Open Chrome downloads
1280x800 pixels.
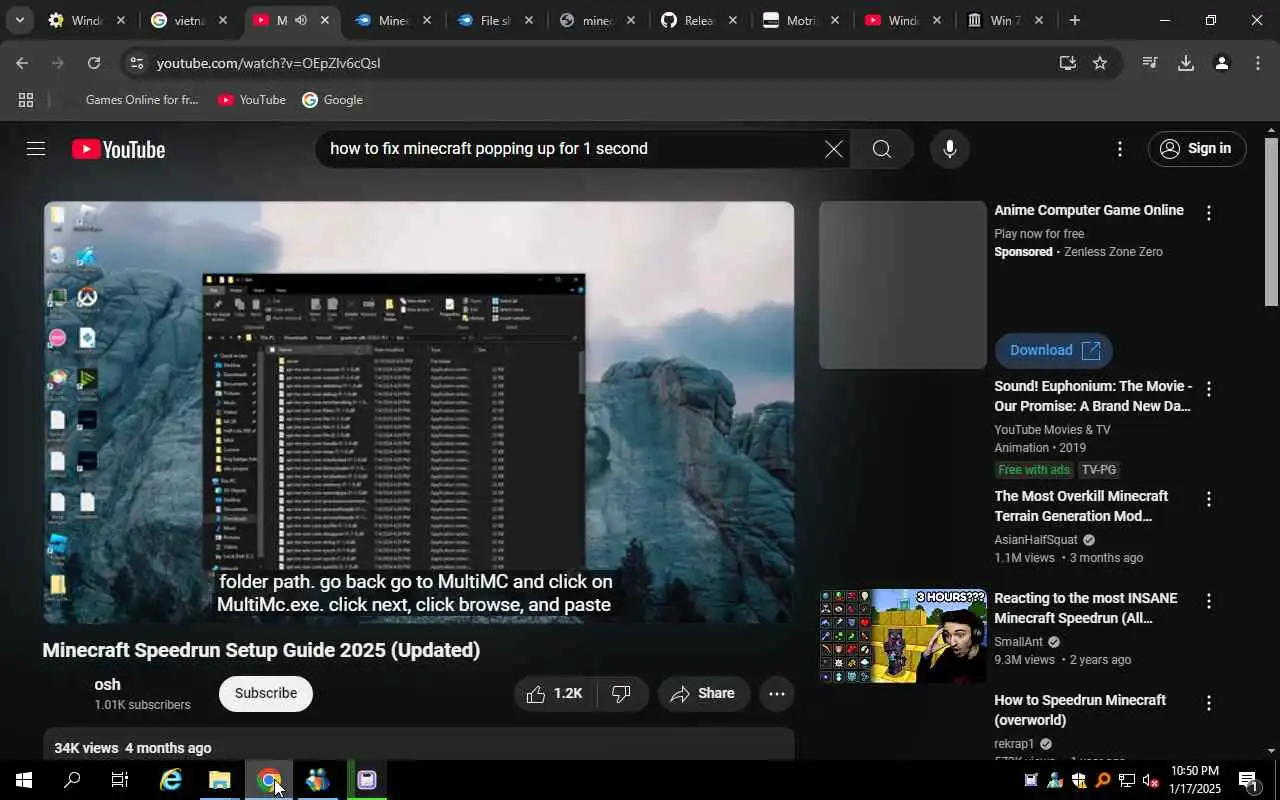[1186, 63]
